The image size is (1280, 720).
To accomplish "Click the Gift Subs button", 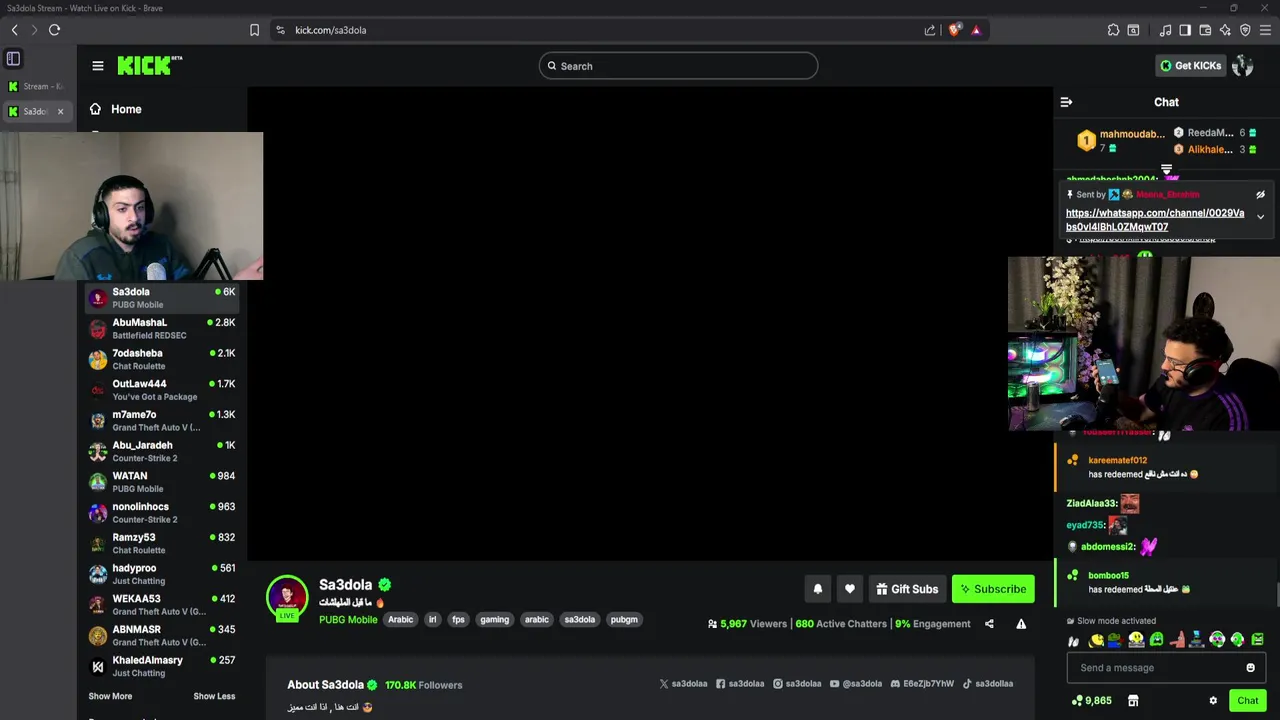I will tap(906, 589).
